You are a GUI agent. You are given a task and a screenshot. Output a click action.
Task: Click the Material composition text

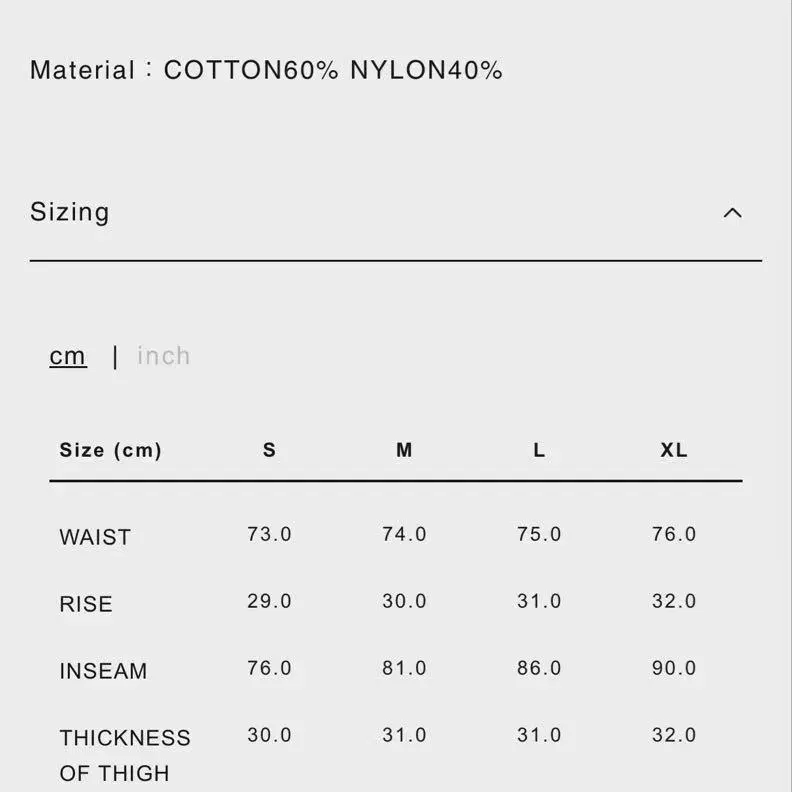pyautogui.click(x=266, y=70)
